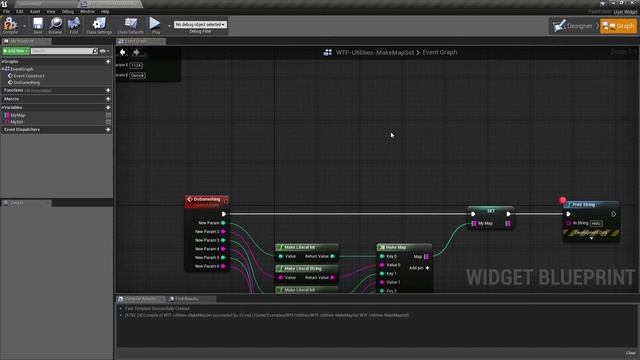640x360 pixels.
Task: Click New Param 2 output pin
Action: tap(223, 231)
